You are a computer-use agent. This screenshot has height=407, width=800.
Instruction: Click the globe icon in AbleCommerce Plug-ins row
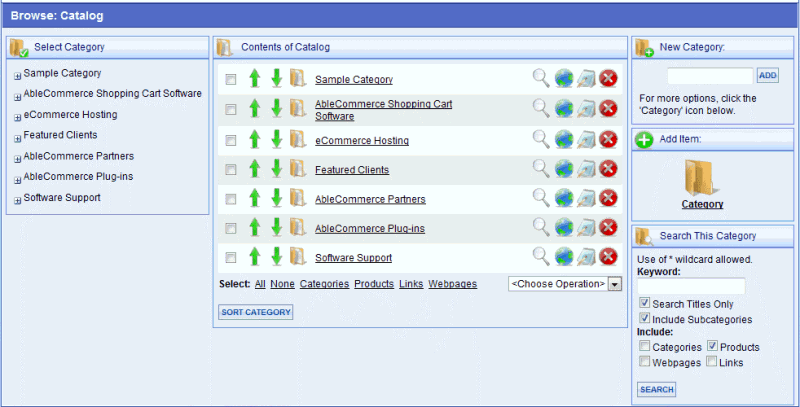click(564, 227)
